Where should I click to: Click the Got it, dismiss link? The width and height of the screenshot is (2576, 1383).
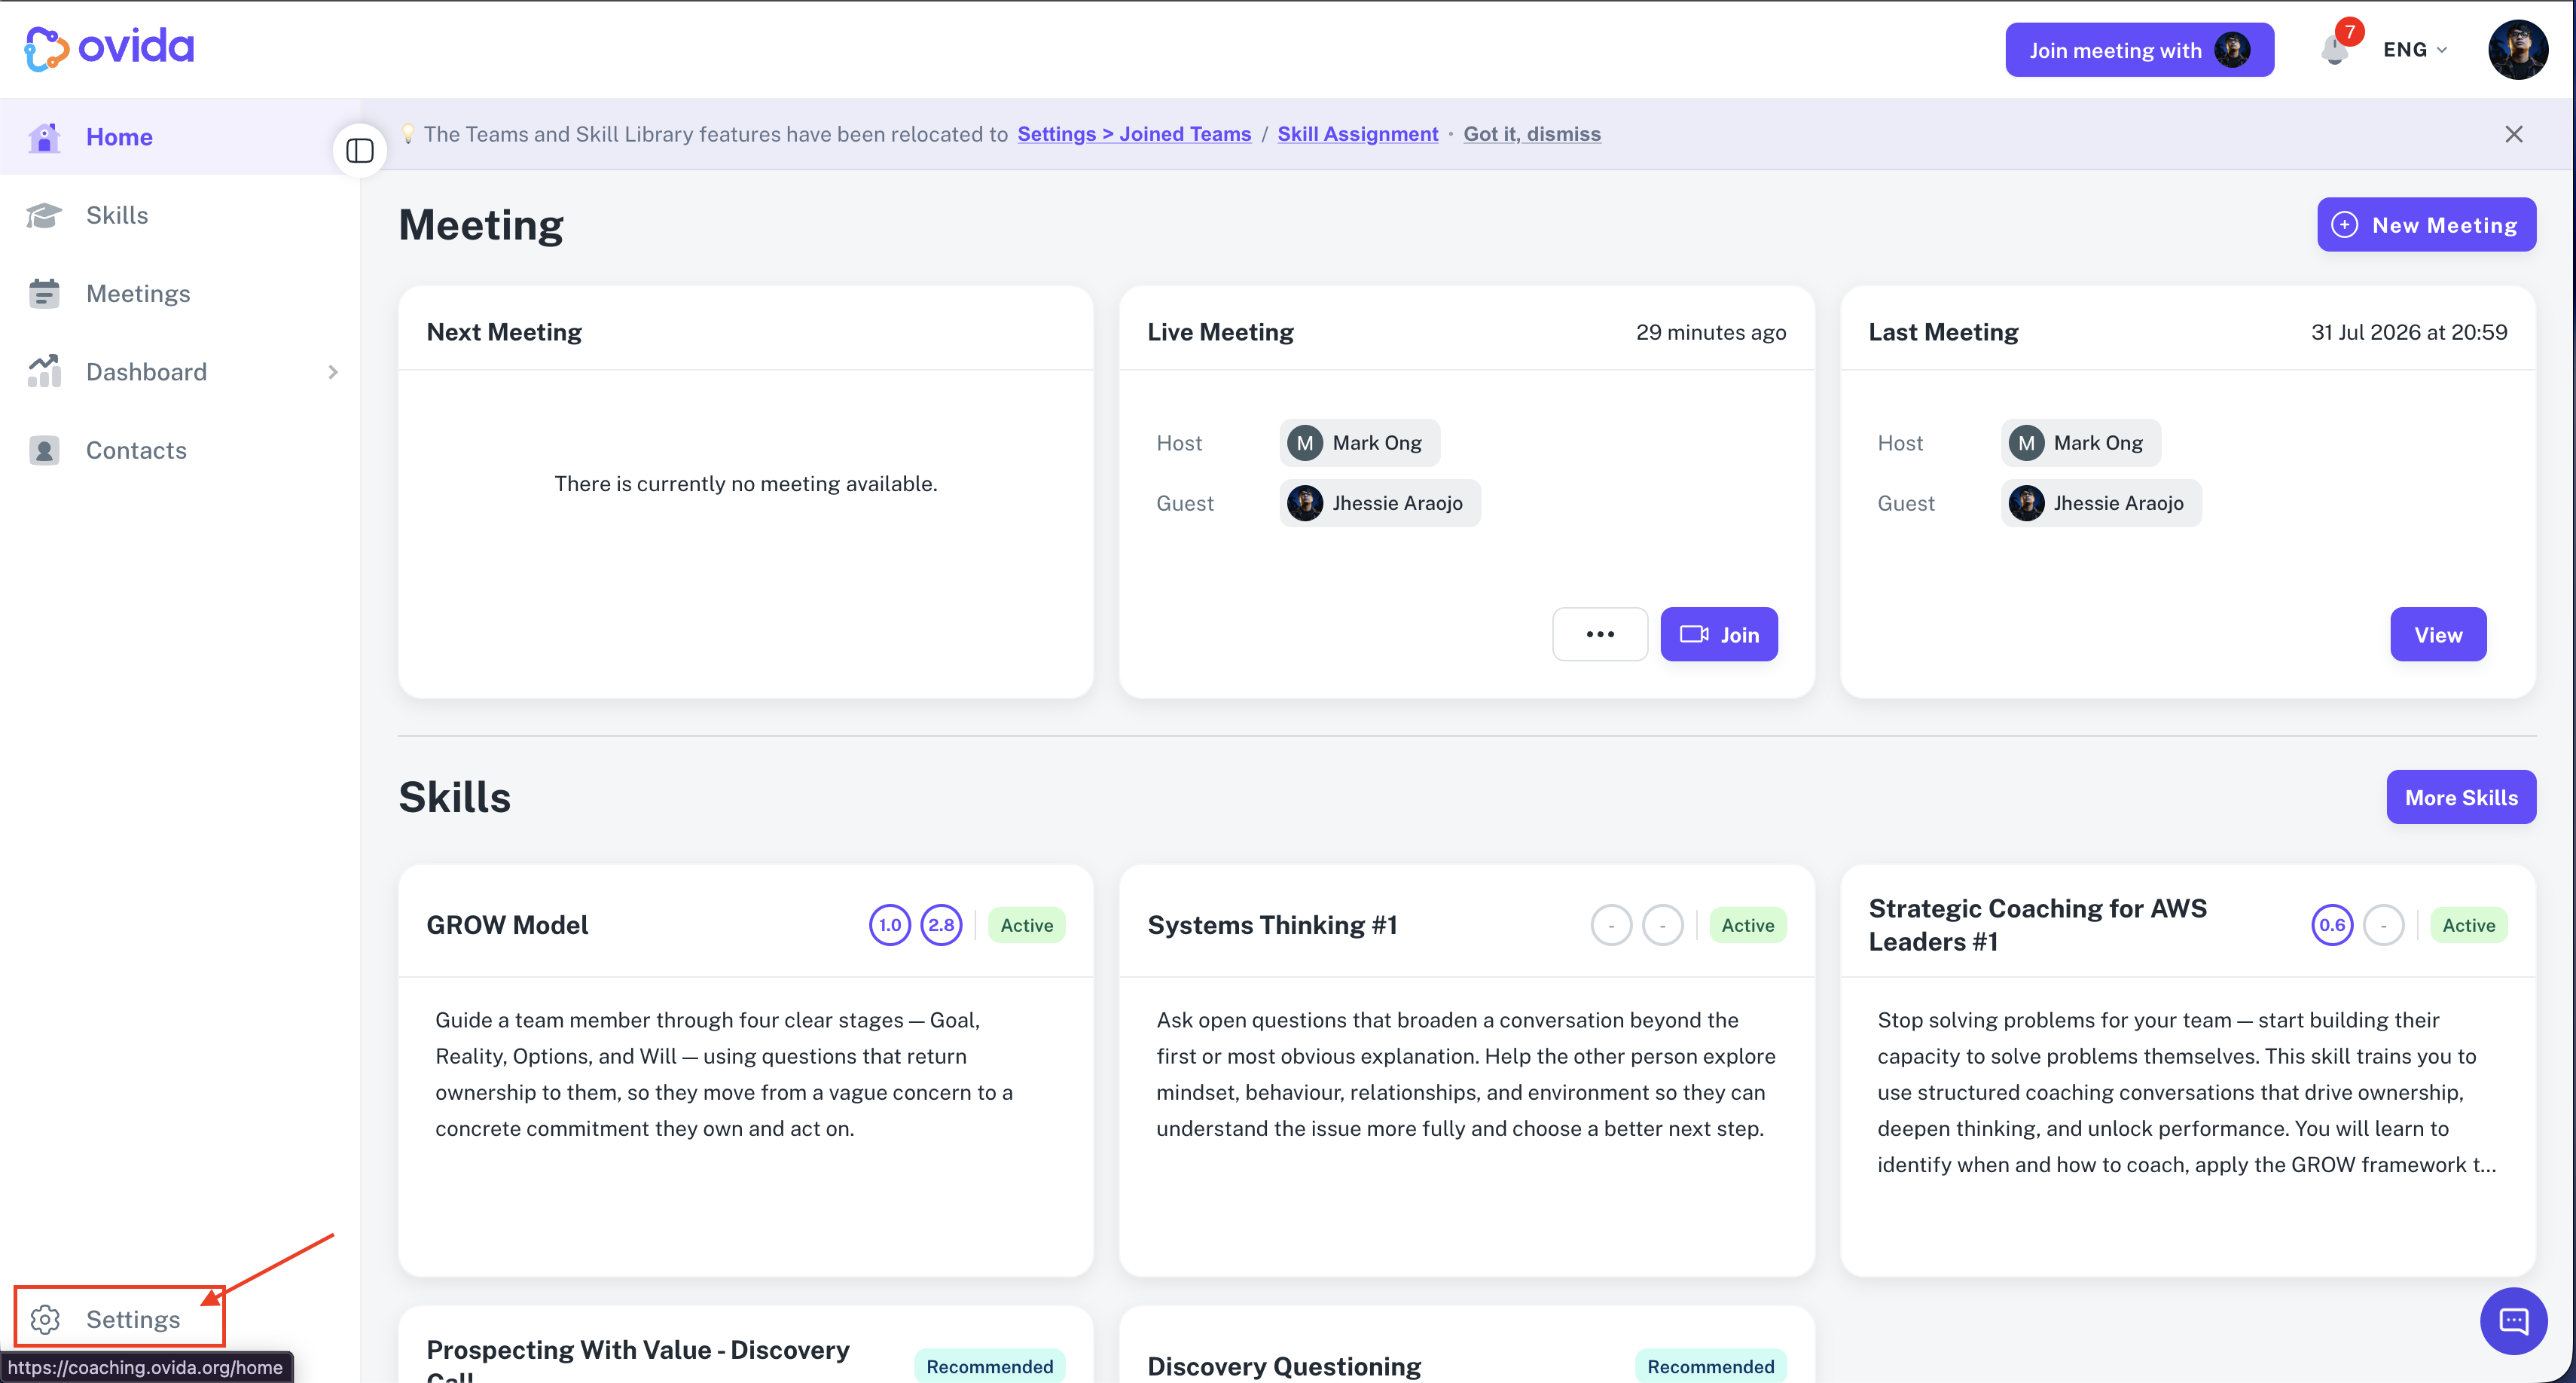(1532, 134)
